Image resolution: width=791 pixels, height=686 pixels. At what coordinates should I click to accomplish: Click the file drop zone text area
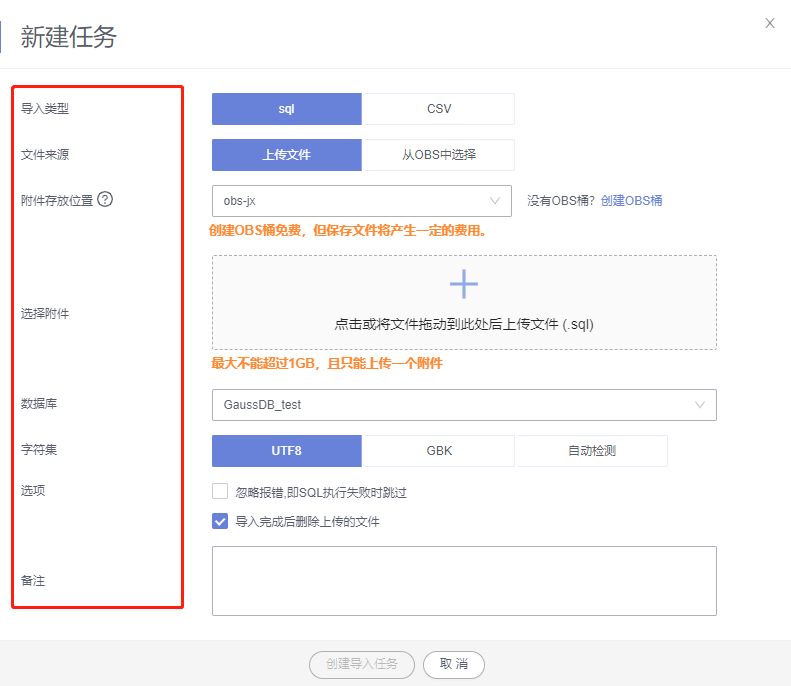tap(464, 325)
